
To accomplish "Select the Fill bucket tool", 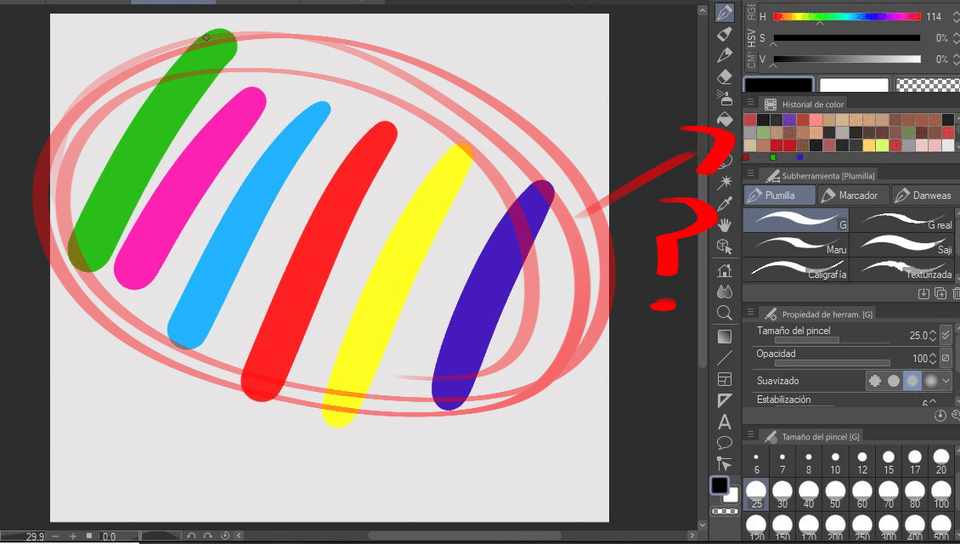I will pos(724,119).
